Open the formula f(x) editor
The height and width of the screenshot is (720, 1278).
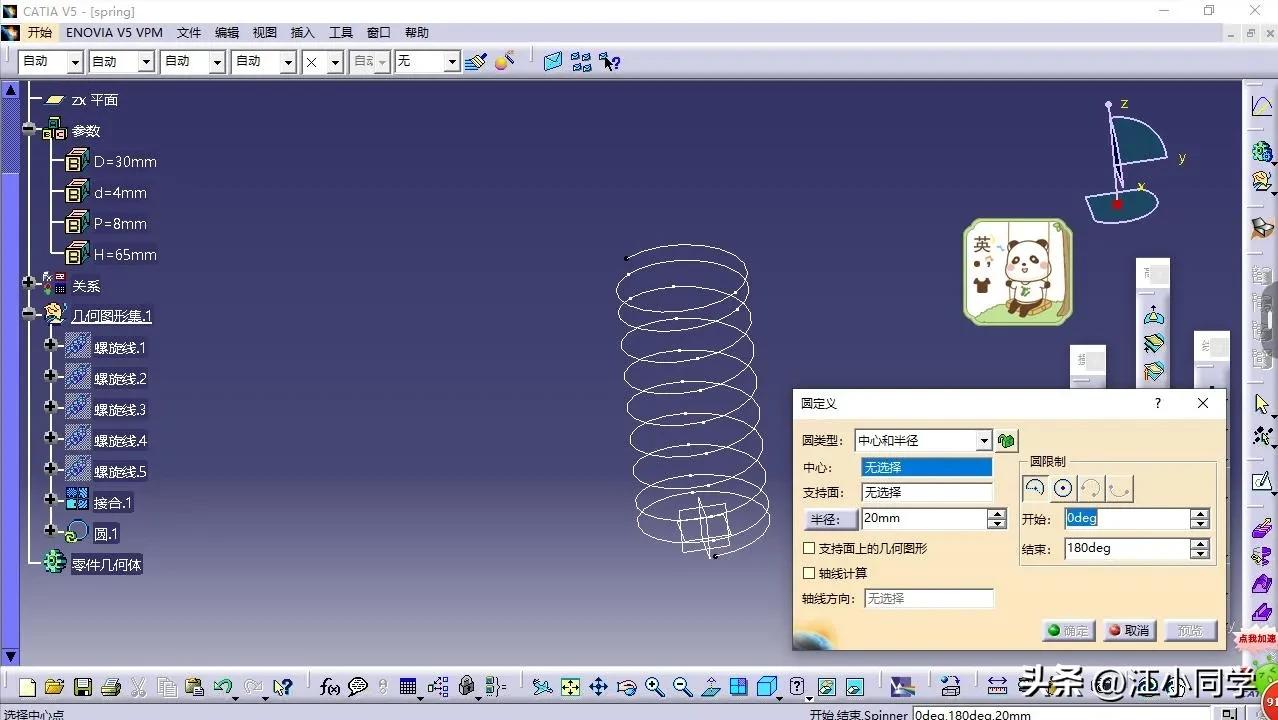[329, 687]
